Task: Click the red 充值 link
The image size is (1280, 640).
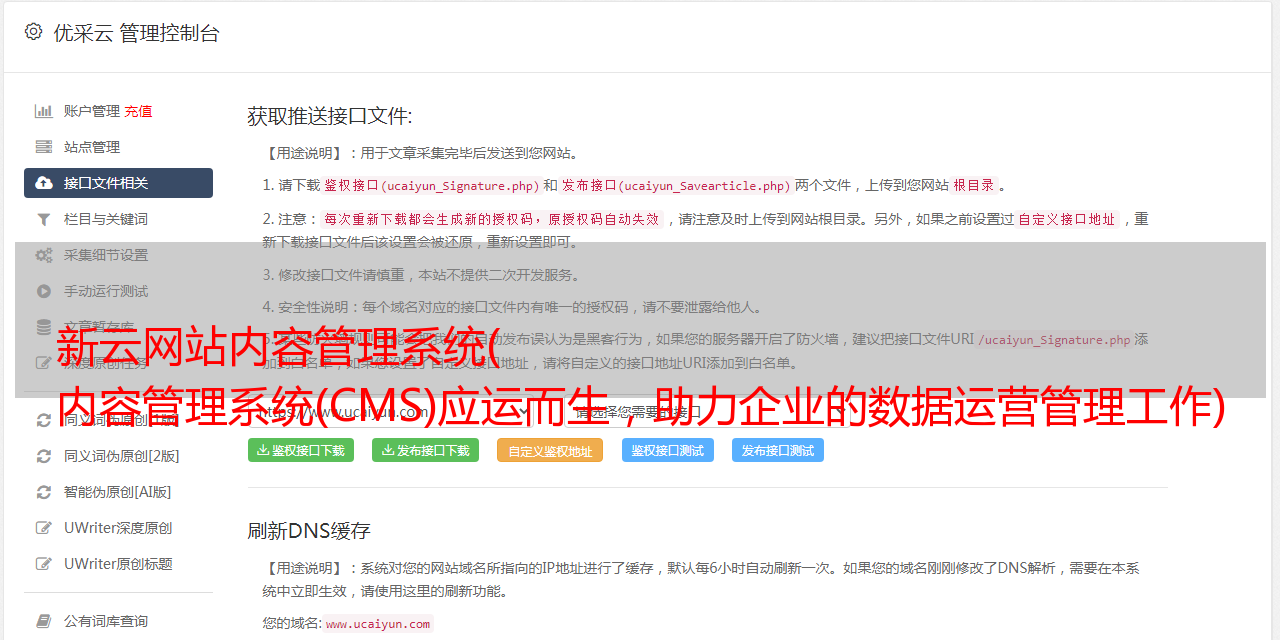Action: pos(138,111)
